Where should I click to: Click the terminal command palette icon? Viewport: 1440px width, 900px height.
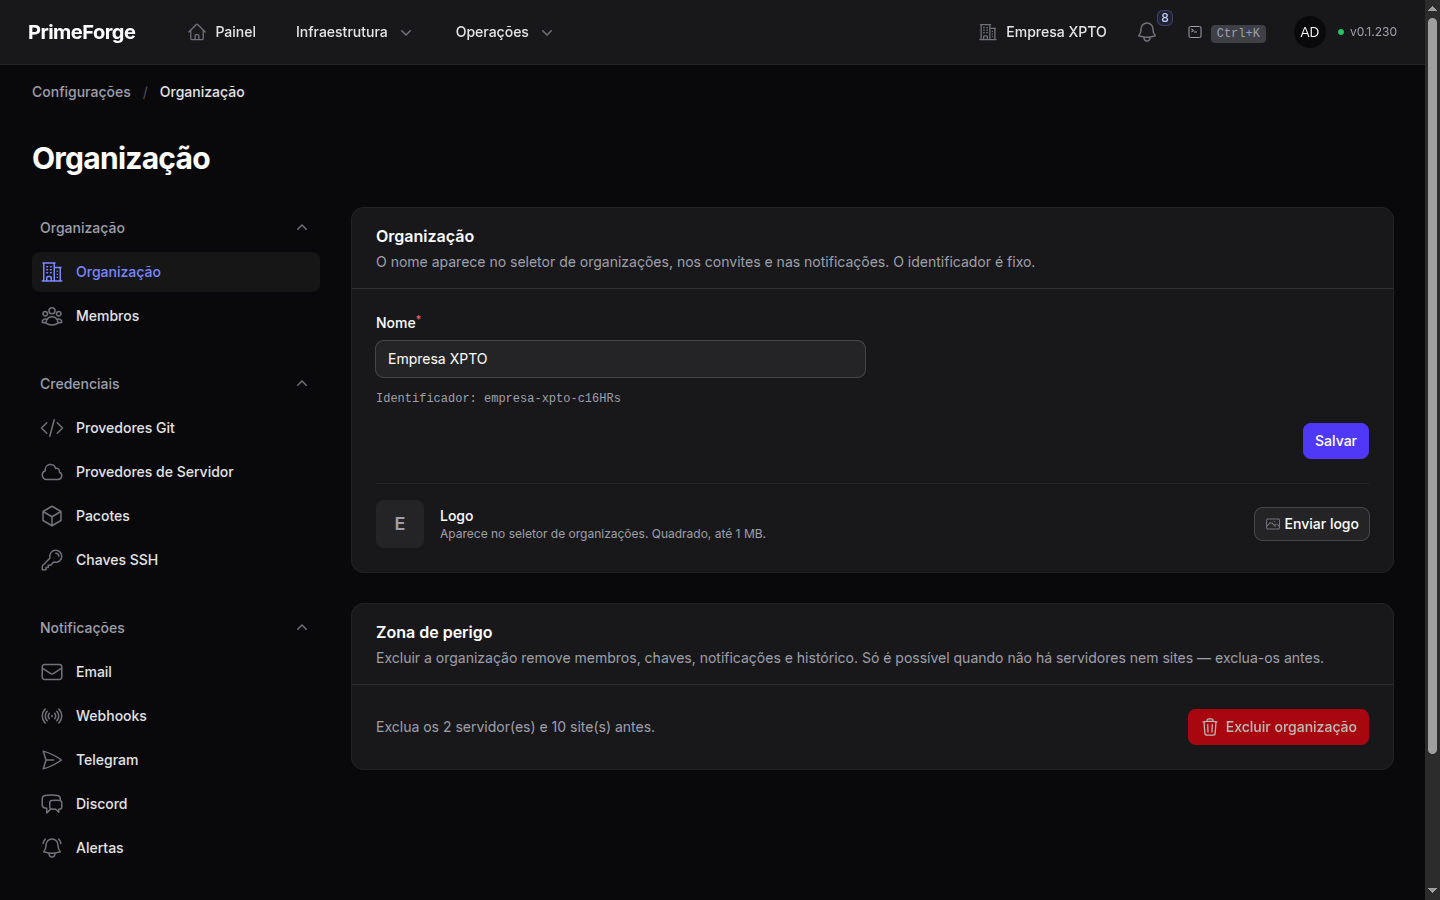pos(1195,32)
